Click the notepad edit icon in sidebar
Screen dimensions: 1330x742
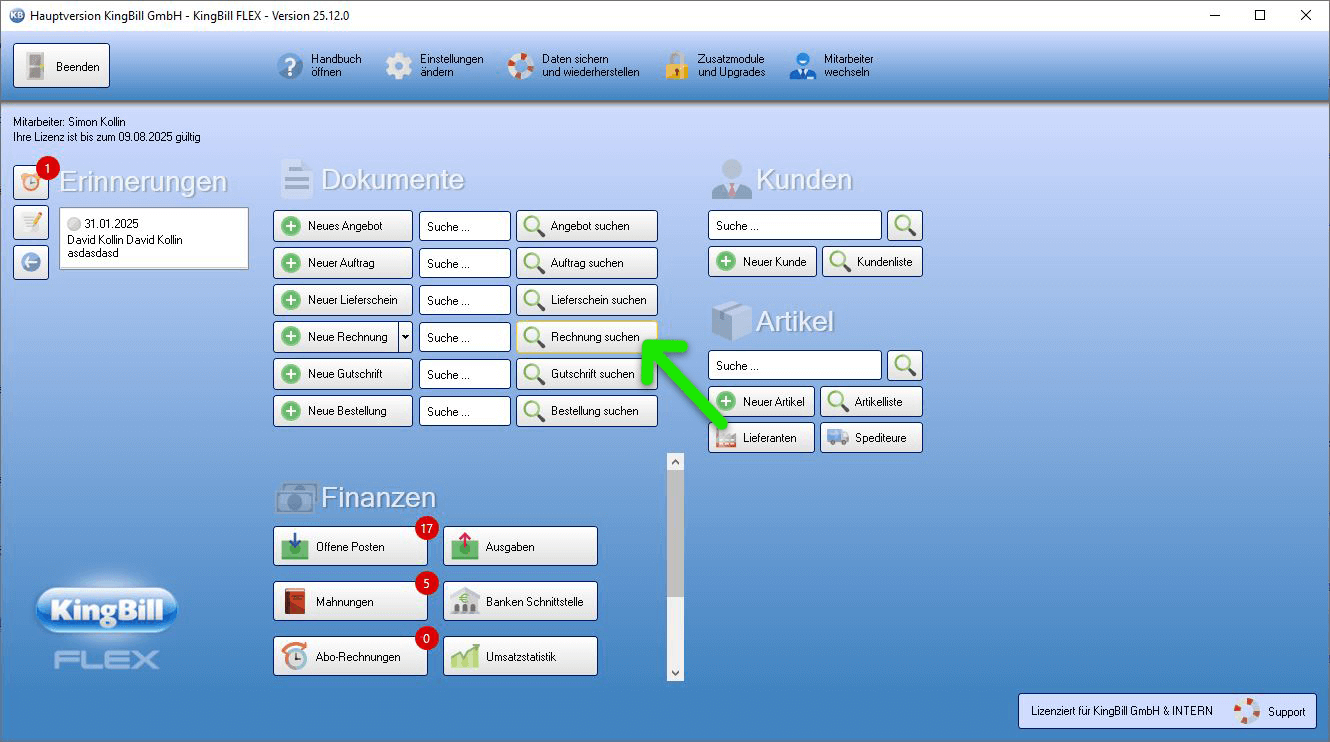[x=31, y=222]
